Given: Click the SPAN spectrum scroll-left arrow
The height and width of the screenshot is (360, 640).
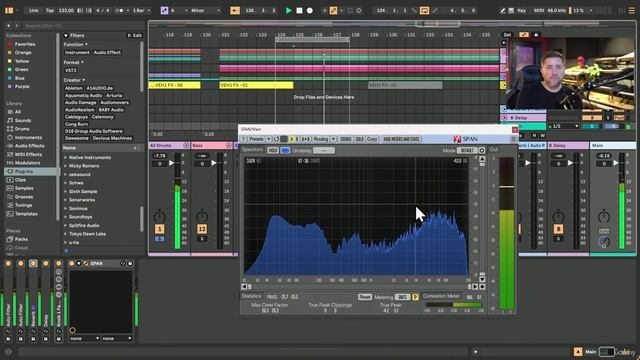Looking at the screenshot, I should pos(244,287).
